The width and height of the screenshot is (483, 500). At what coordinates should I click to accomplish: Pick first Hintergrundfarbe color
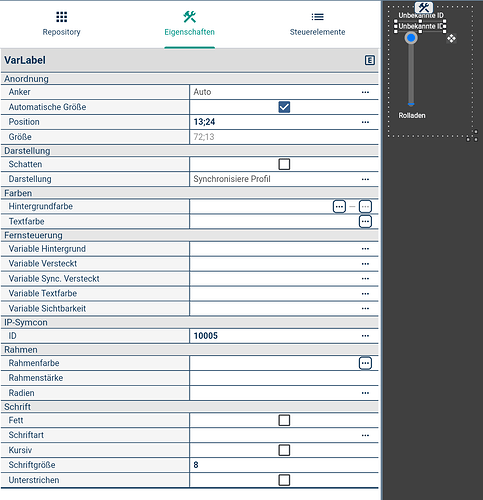(x=339, y=207)
